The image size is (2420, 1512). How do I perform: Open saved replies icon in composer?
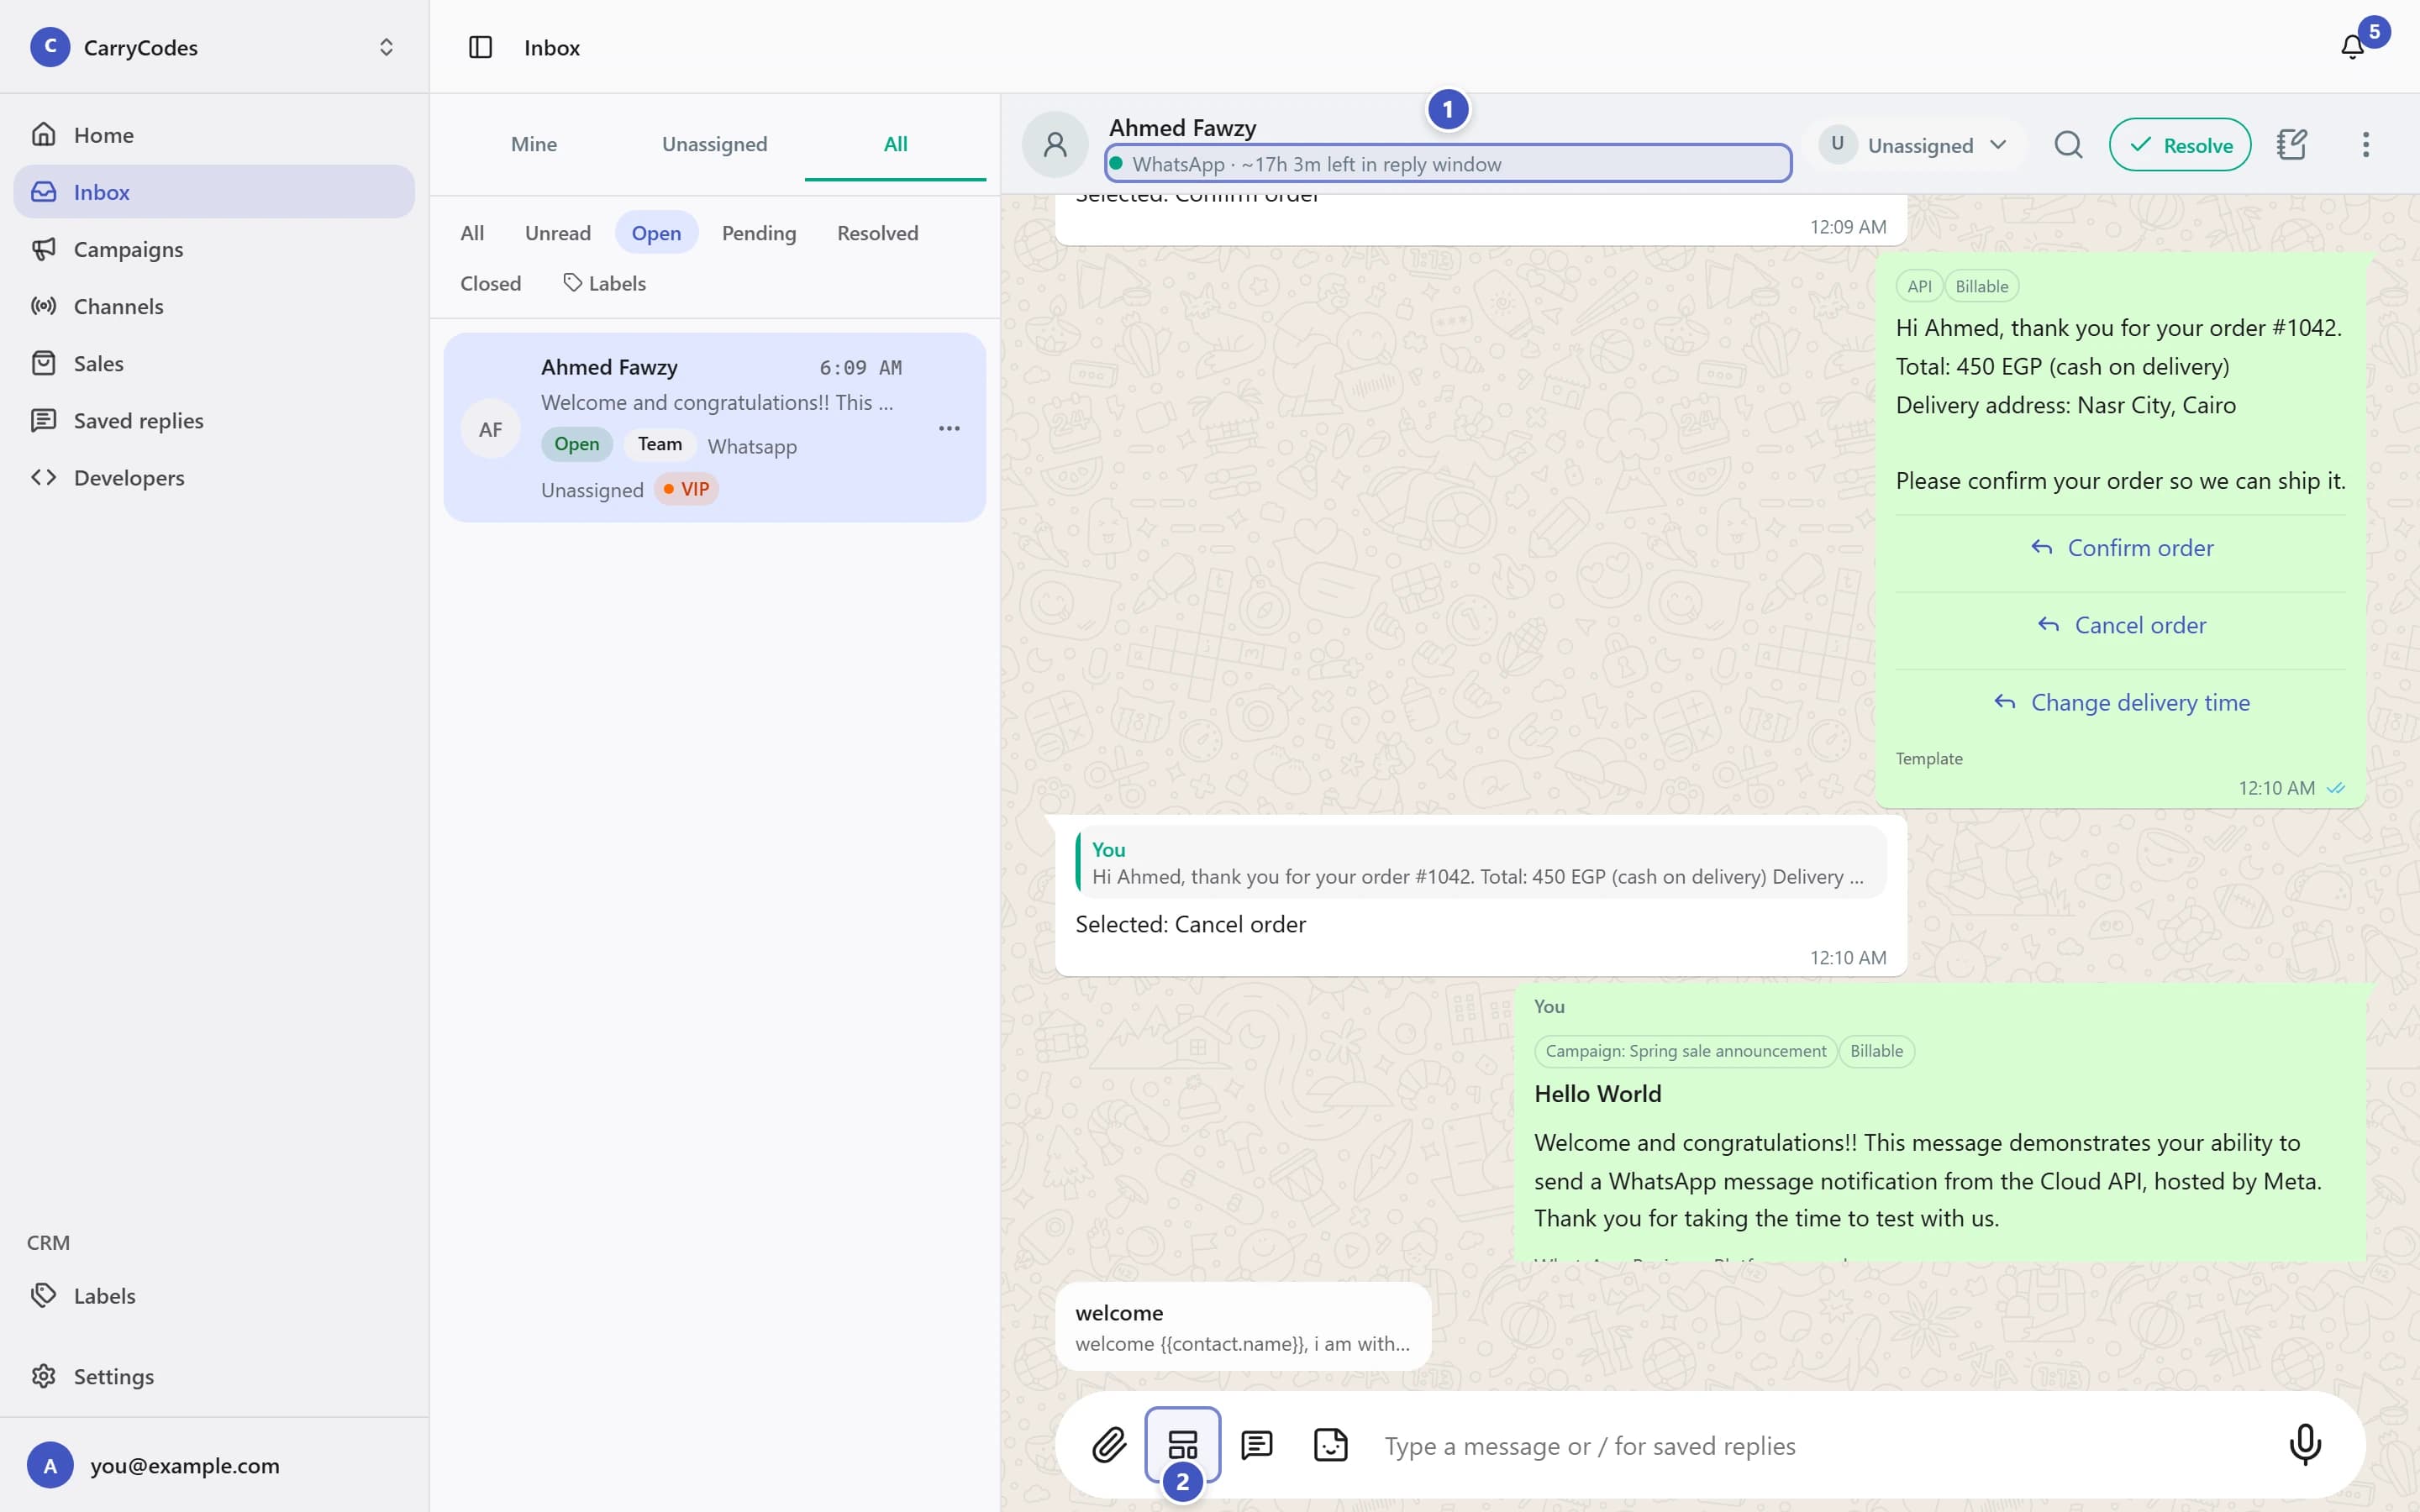coord(1256,1445)
